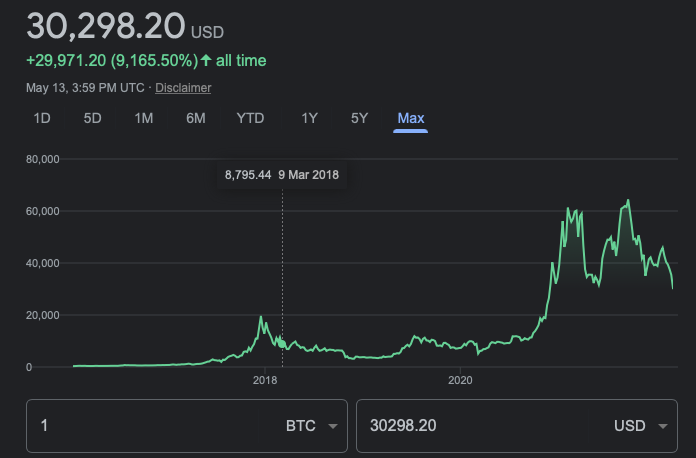The width and height of the screenshot is (696, 458).
Task: Click the 2018 x-axis label
Action: coord(265,380)
